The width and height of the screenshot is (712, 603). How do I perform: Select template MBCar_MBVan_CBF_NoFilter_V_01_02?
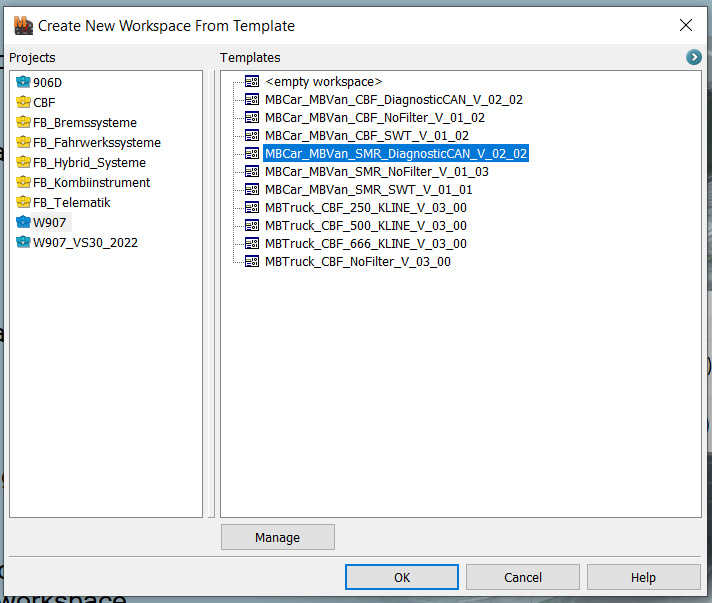pos(375,118)
